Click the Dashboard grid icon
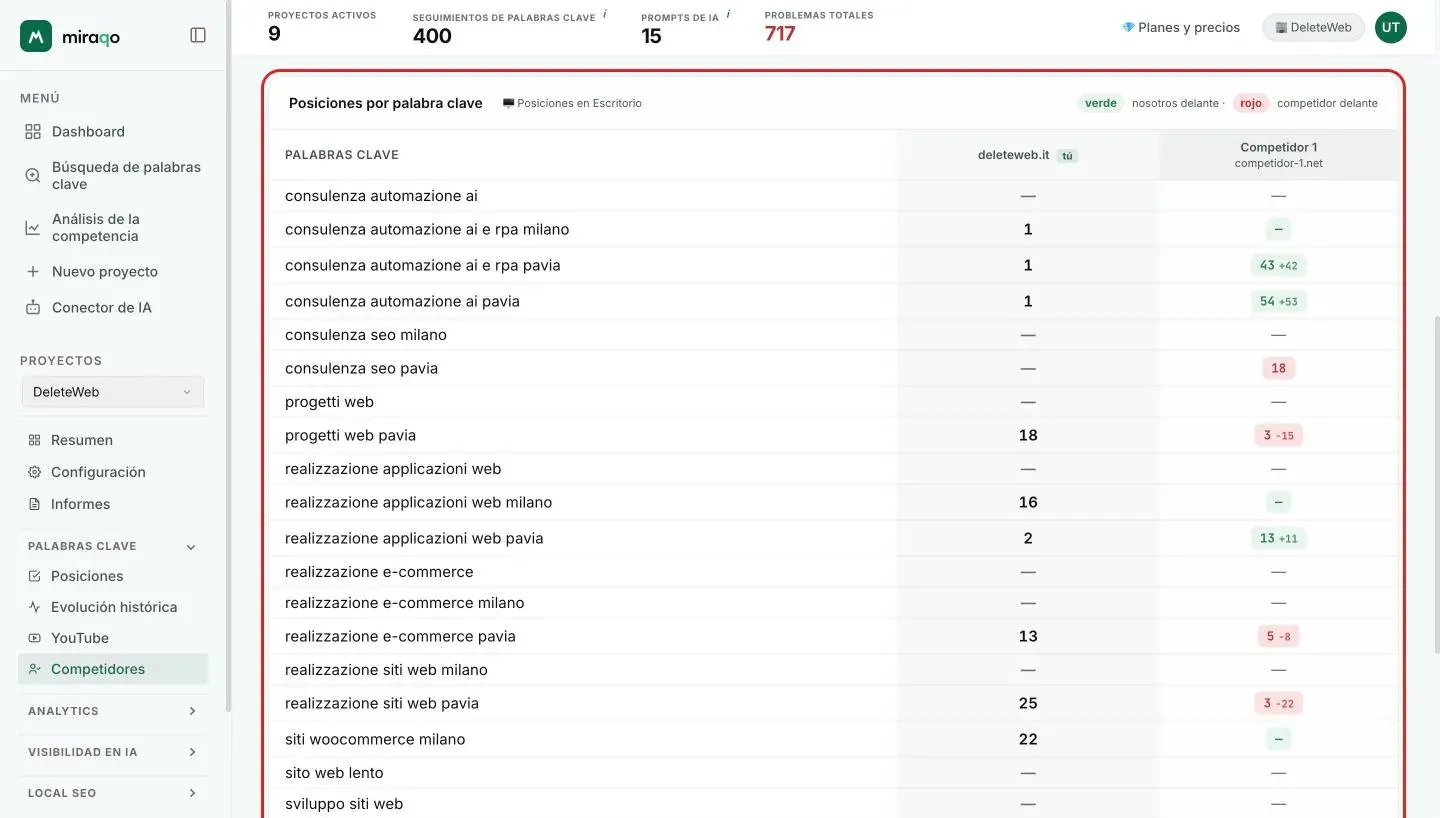The image size is (1440, 818). point(33,132)
